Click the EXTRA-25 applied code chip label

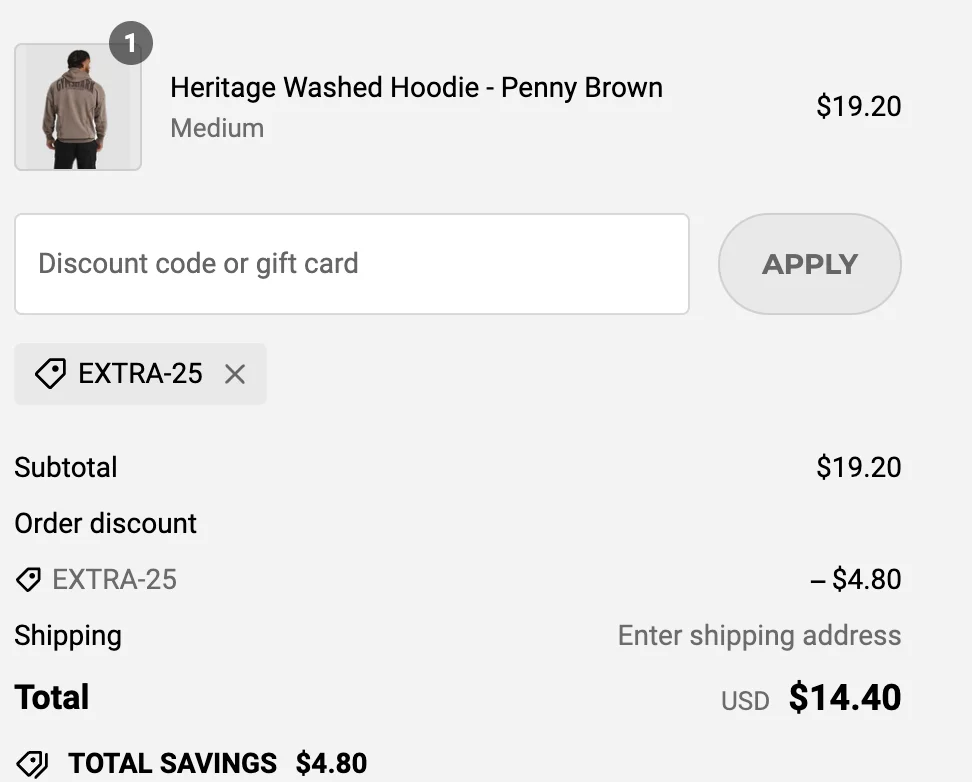(x=140, y=374)
